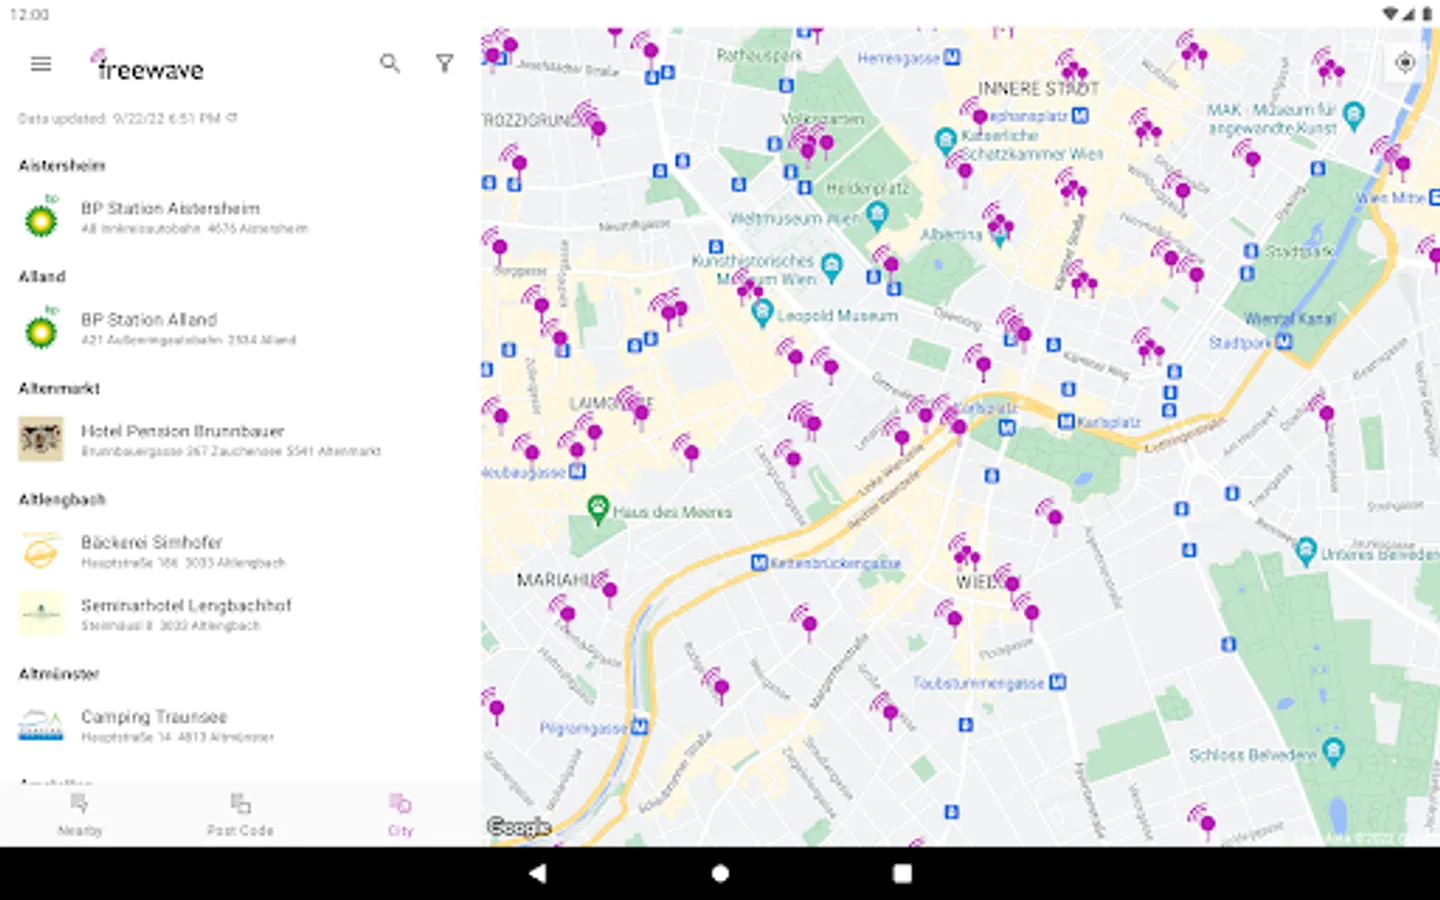Tap the Stephansplatz metro station icon

[x=1080, y=115]
